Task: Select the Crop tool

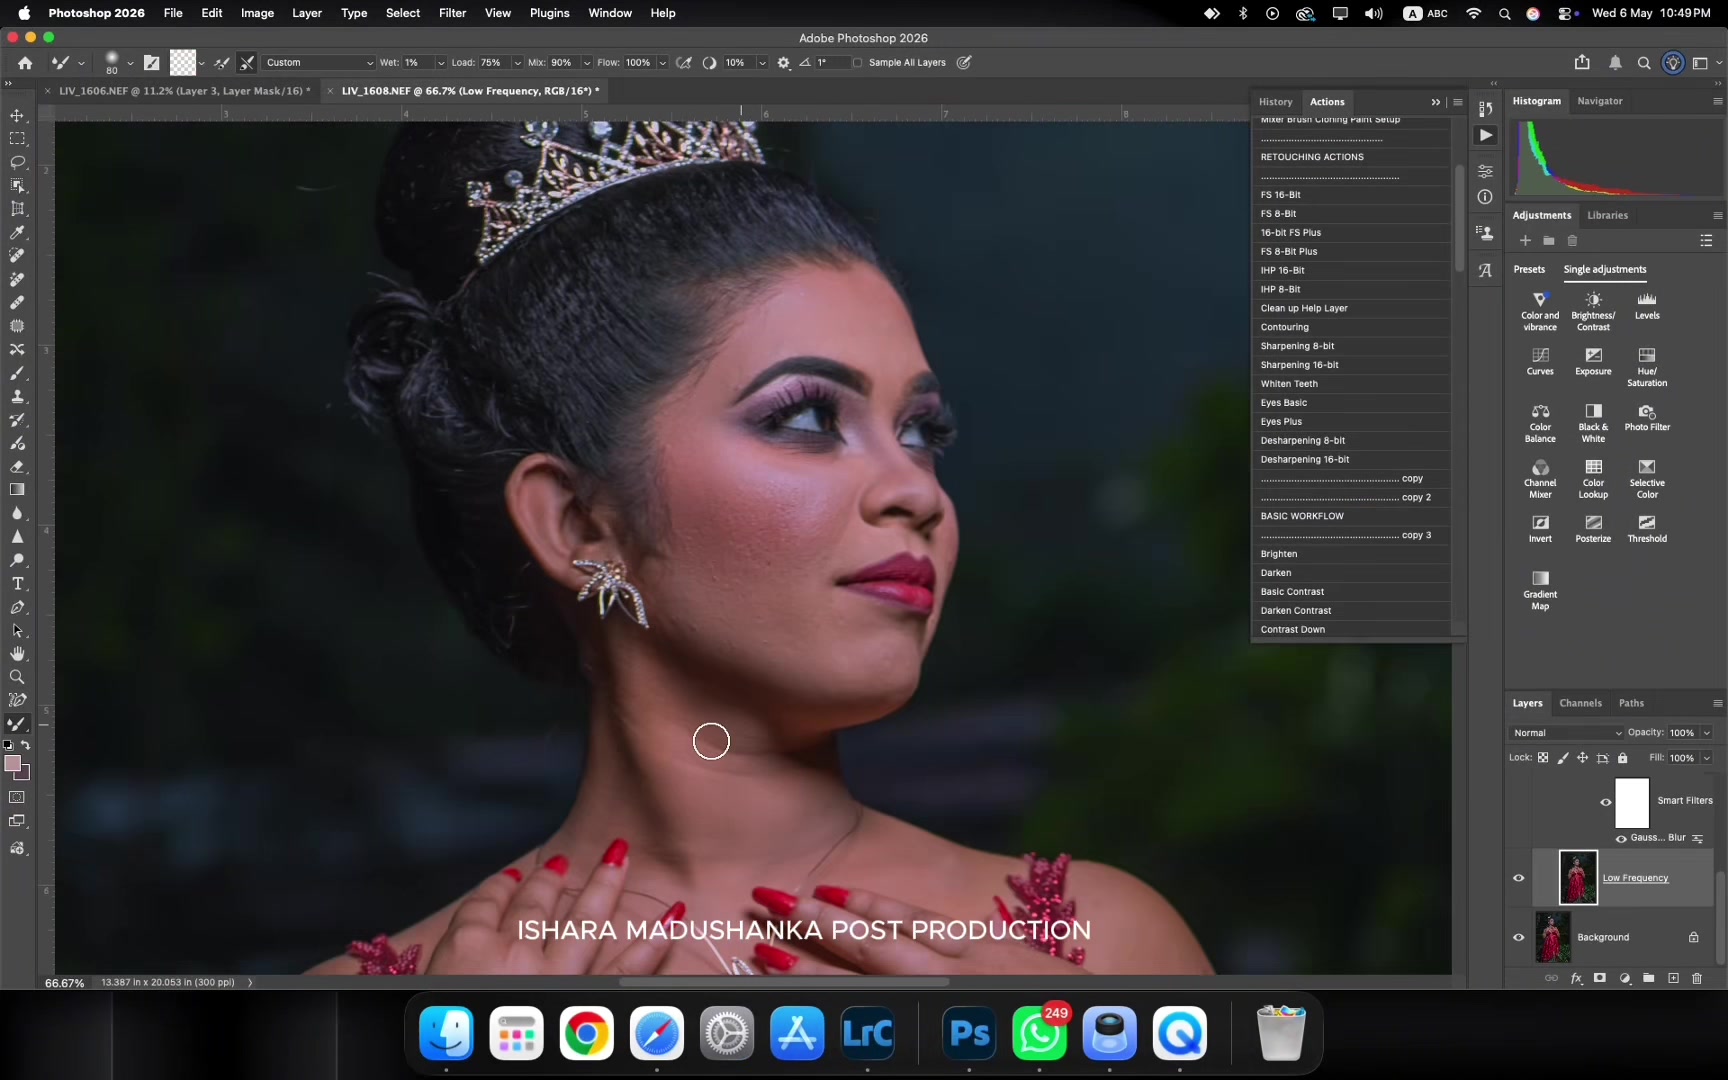Action: [17, 209]
